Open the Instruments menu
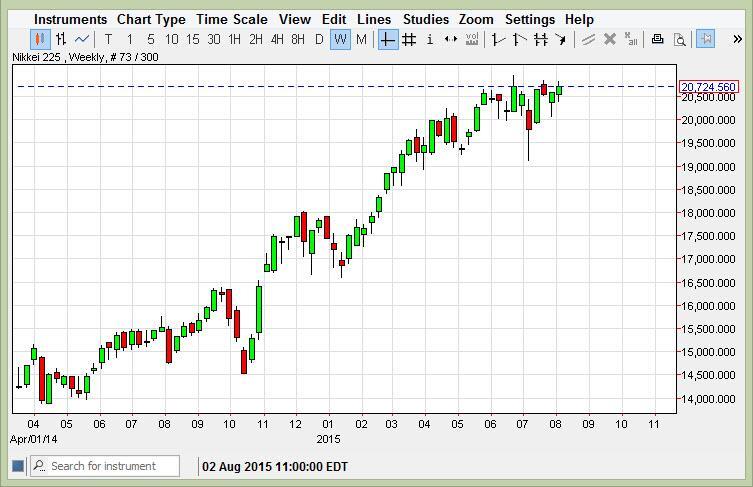This screenshot has height=487, width=753. [x=70, y=19]
